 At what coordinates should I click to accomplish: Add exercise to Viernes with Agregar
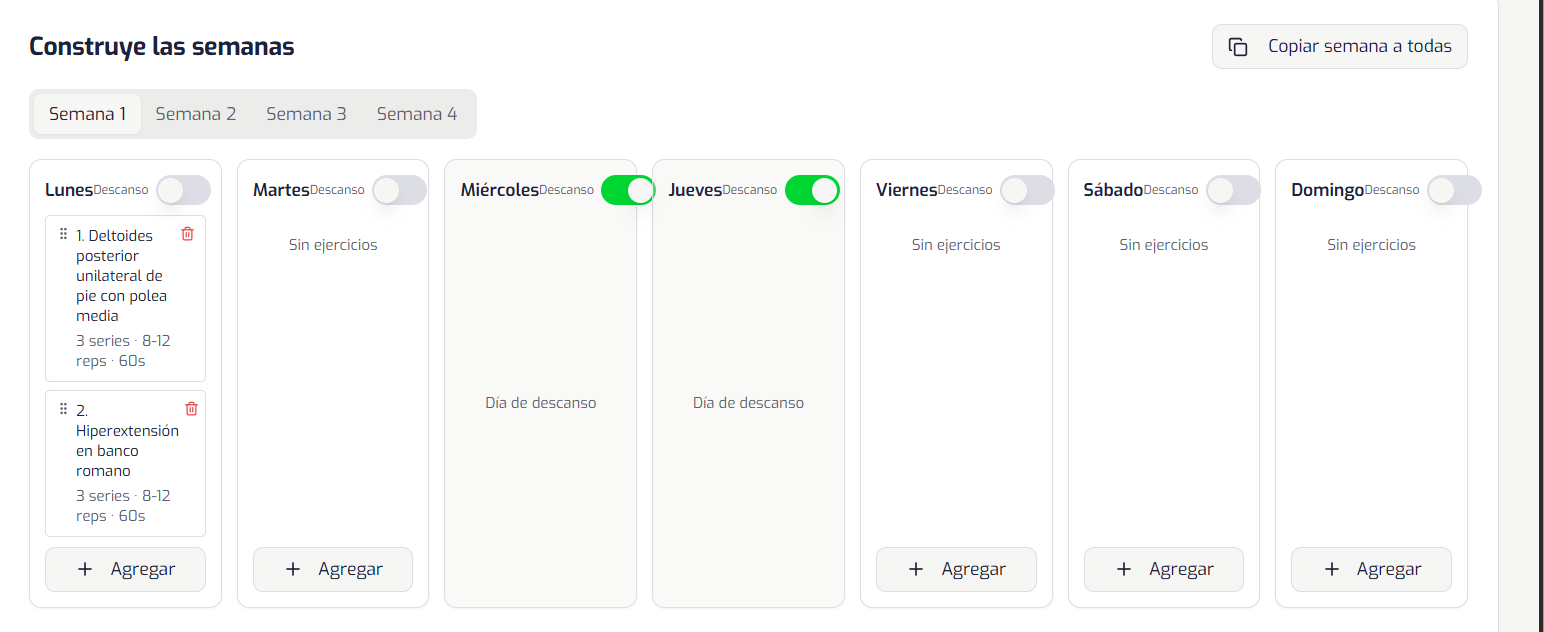[956, 569]
